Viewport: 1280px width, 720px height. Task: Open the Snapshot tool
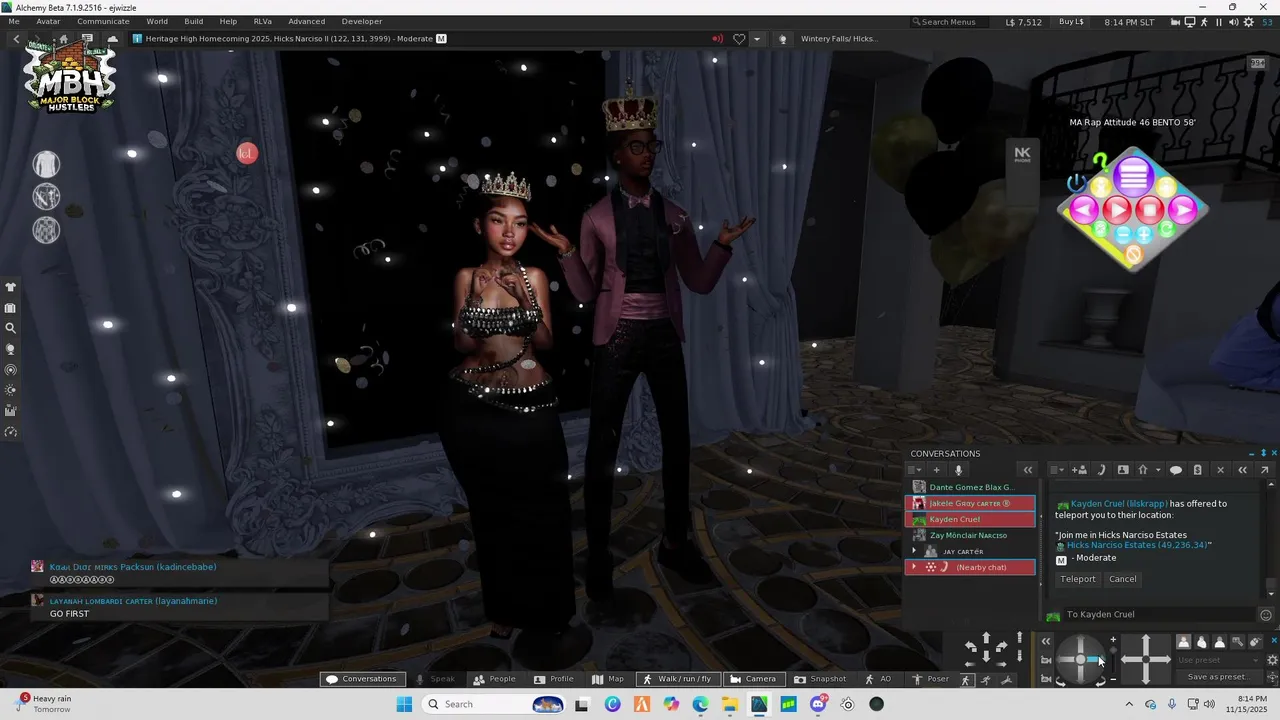point(820,679)
